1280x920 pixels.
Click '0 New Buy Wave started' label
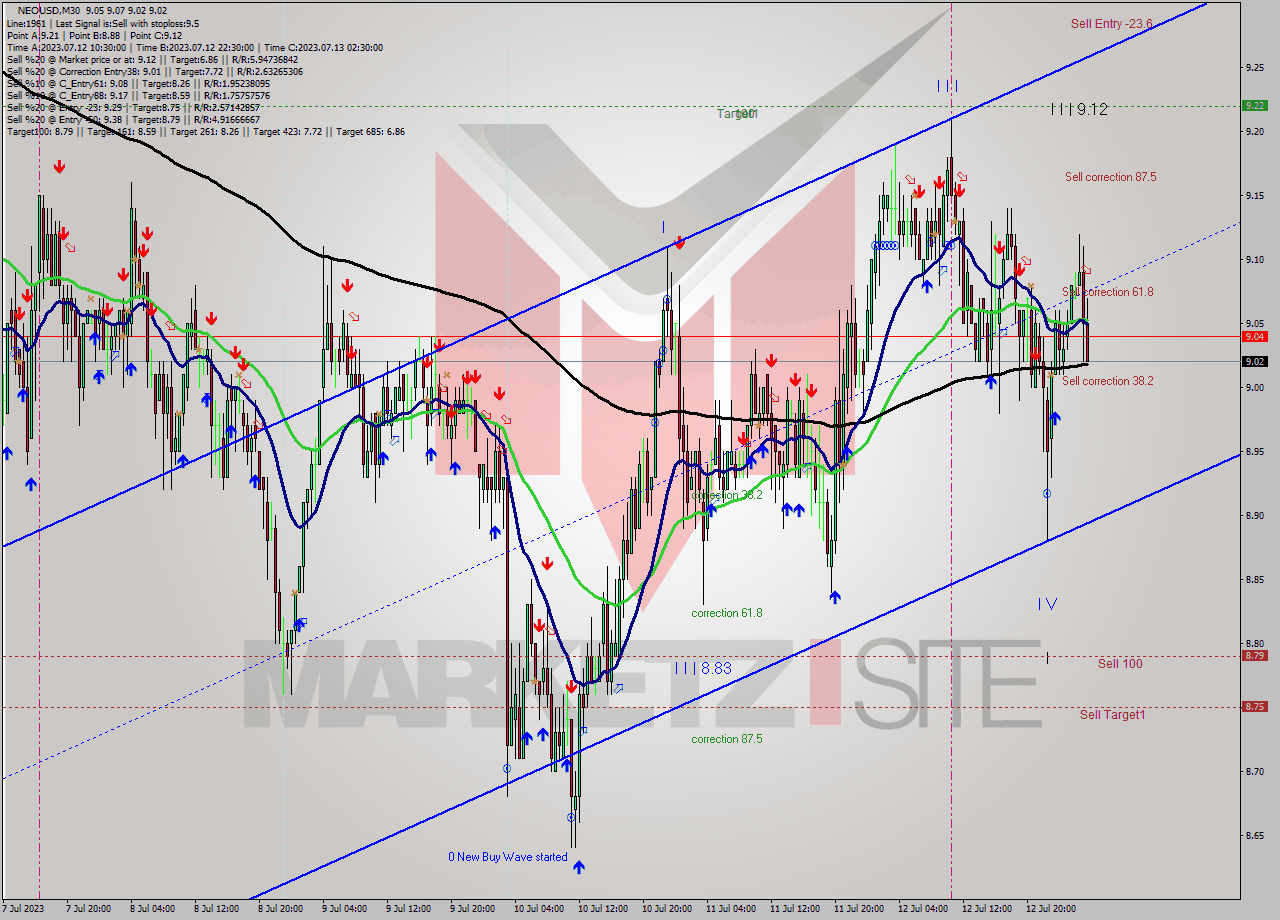tap(507, 857)
